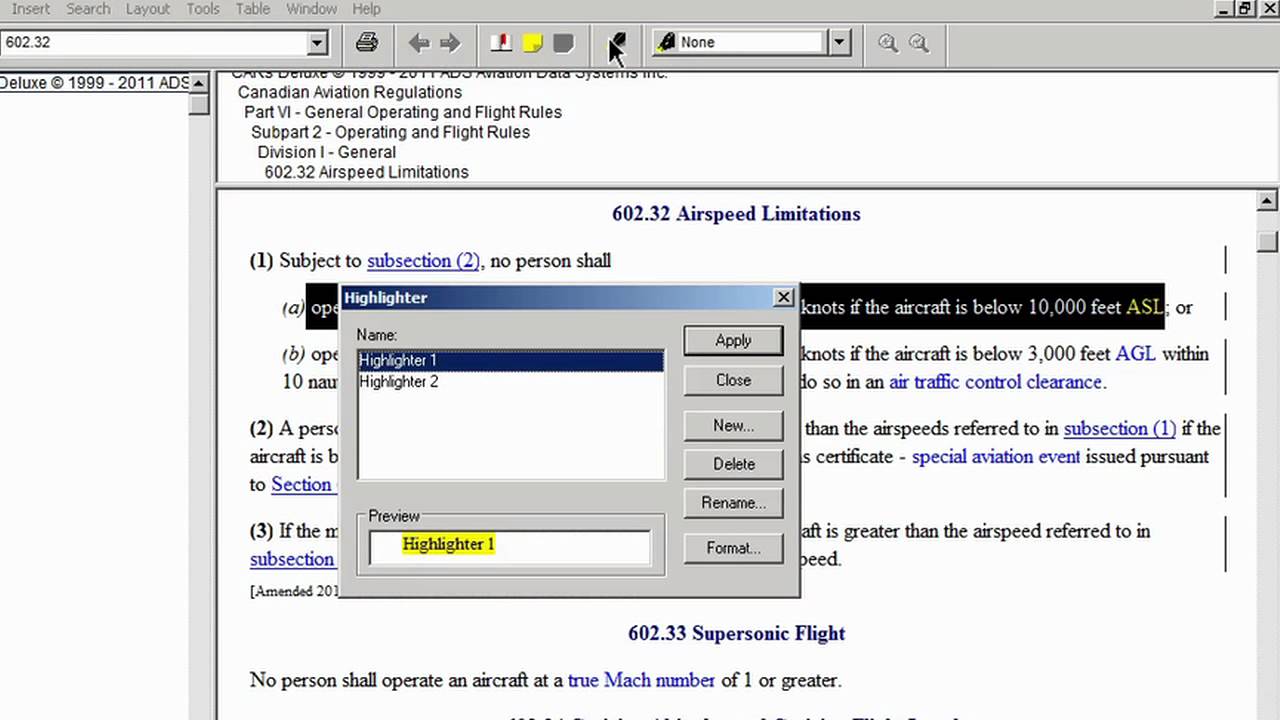The width and height of the screenshot is (1280, 720).
Task: Click Division I - General breadcrumb
Action: click(327, 152)
